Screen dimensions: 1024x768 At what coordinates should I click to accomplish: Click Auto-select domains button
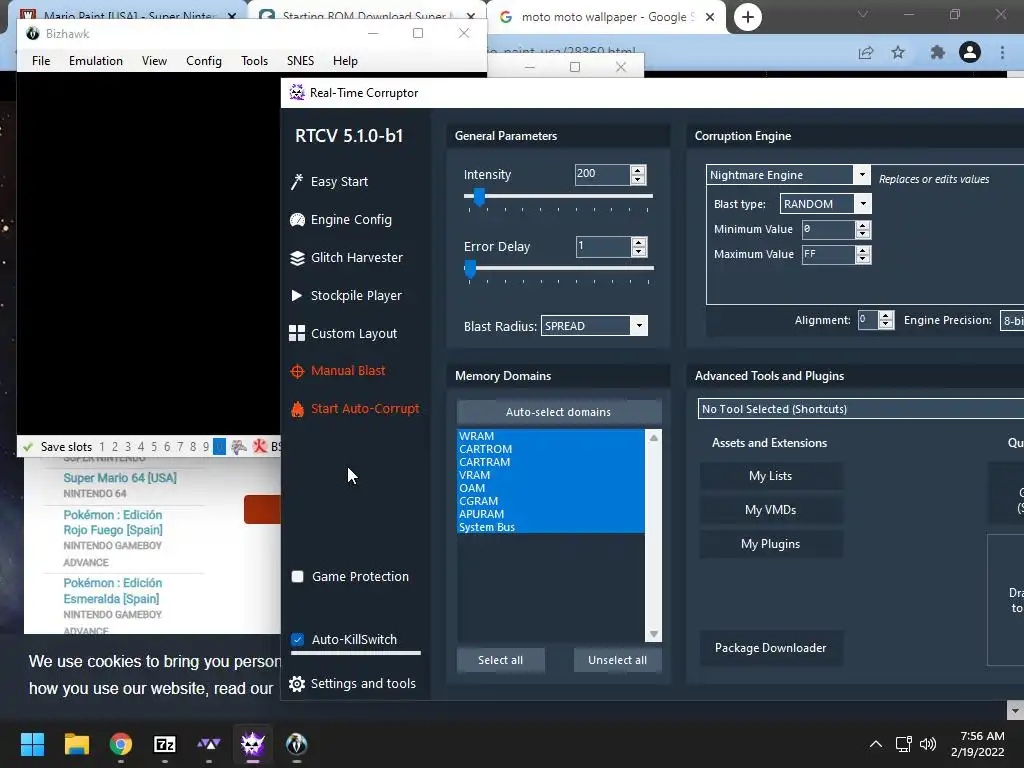(558, 412)
